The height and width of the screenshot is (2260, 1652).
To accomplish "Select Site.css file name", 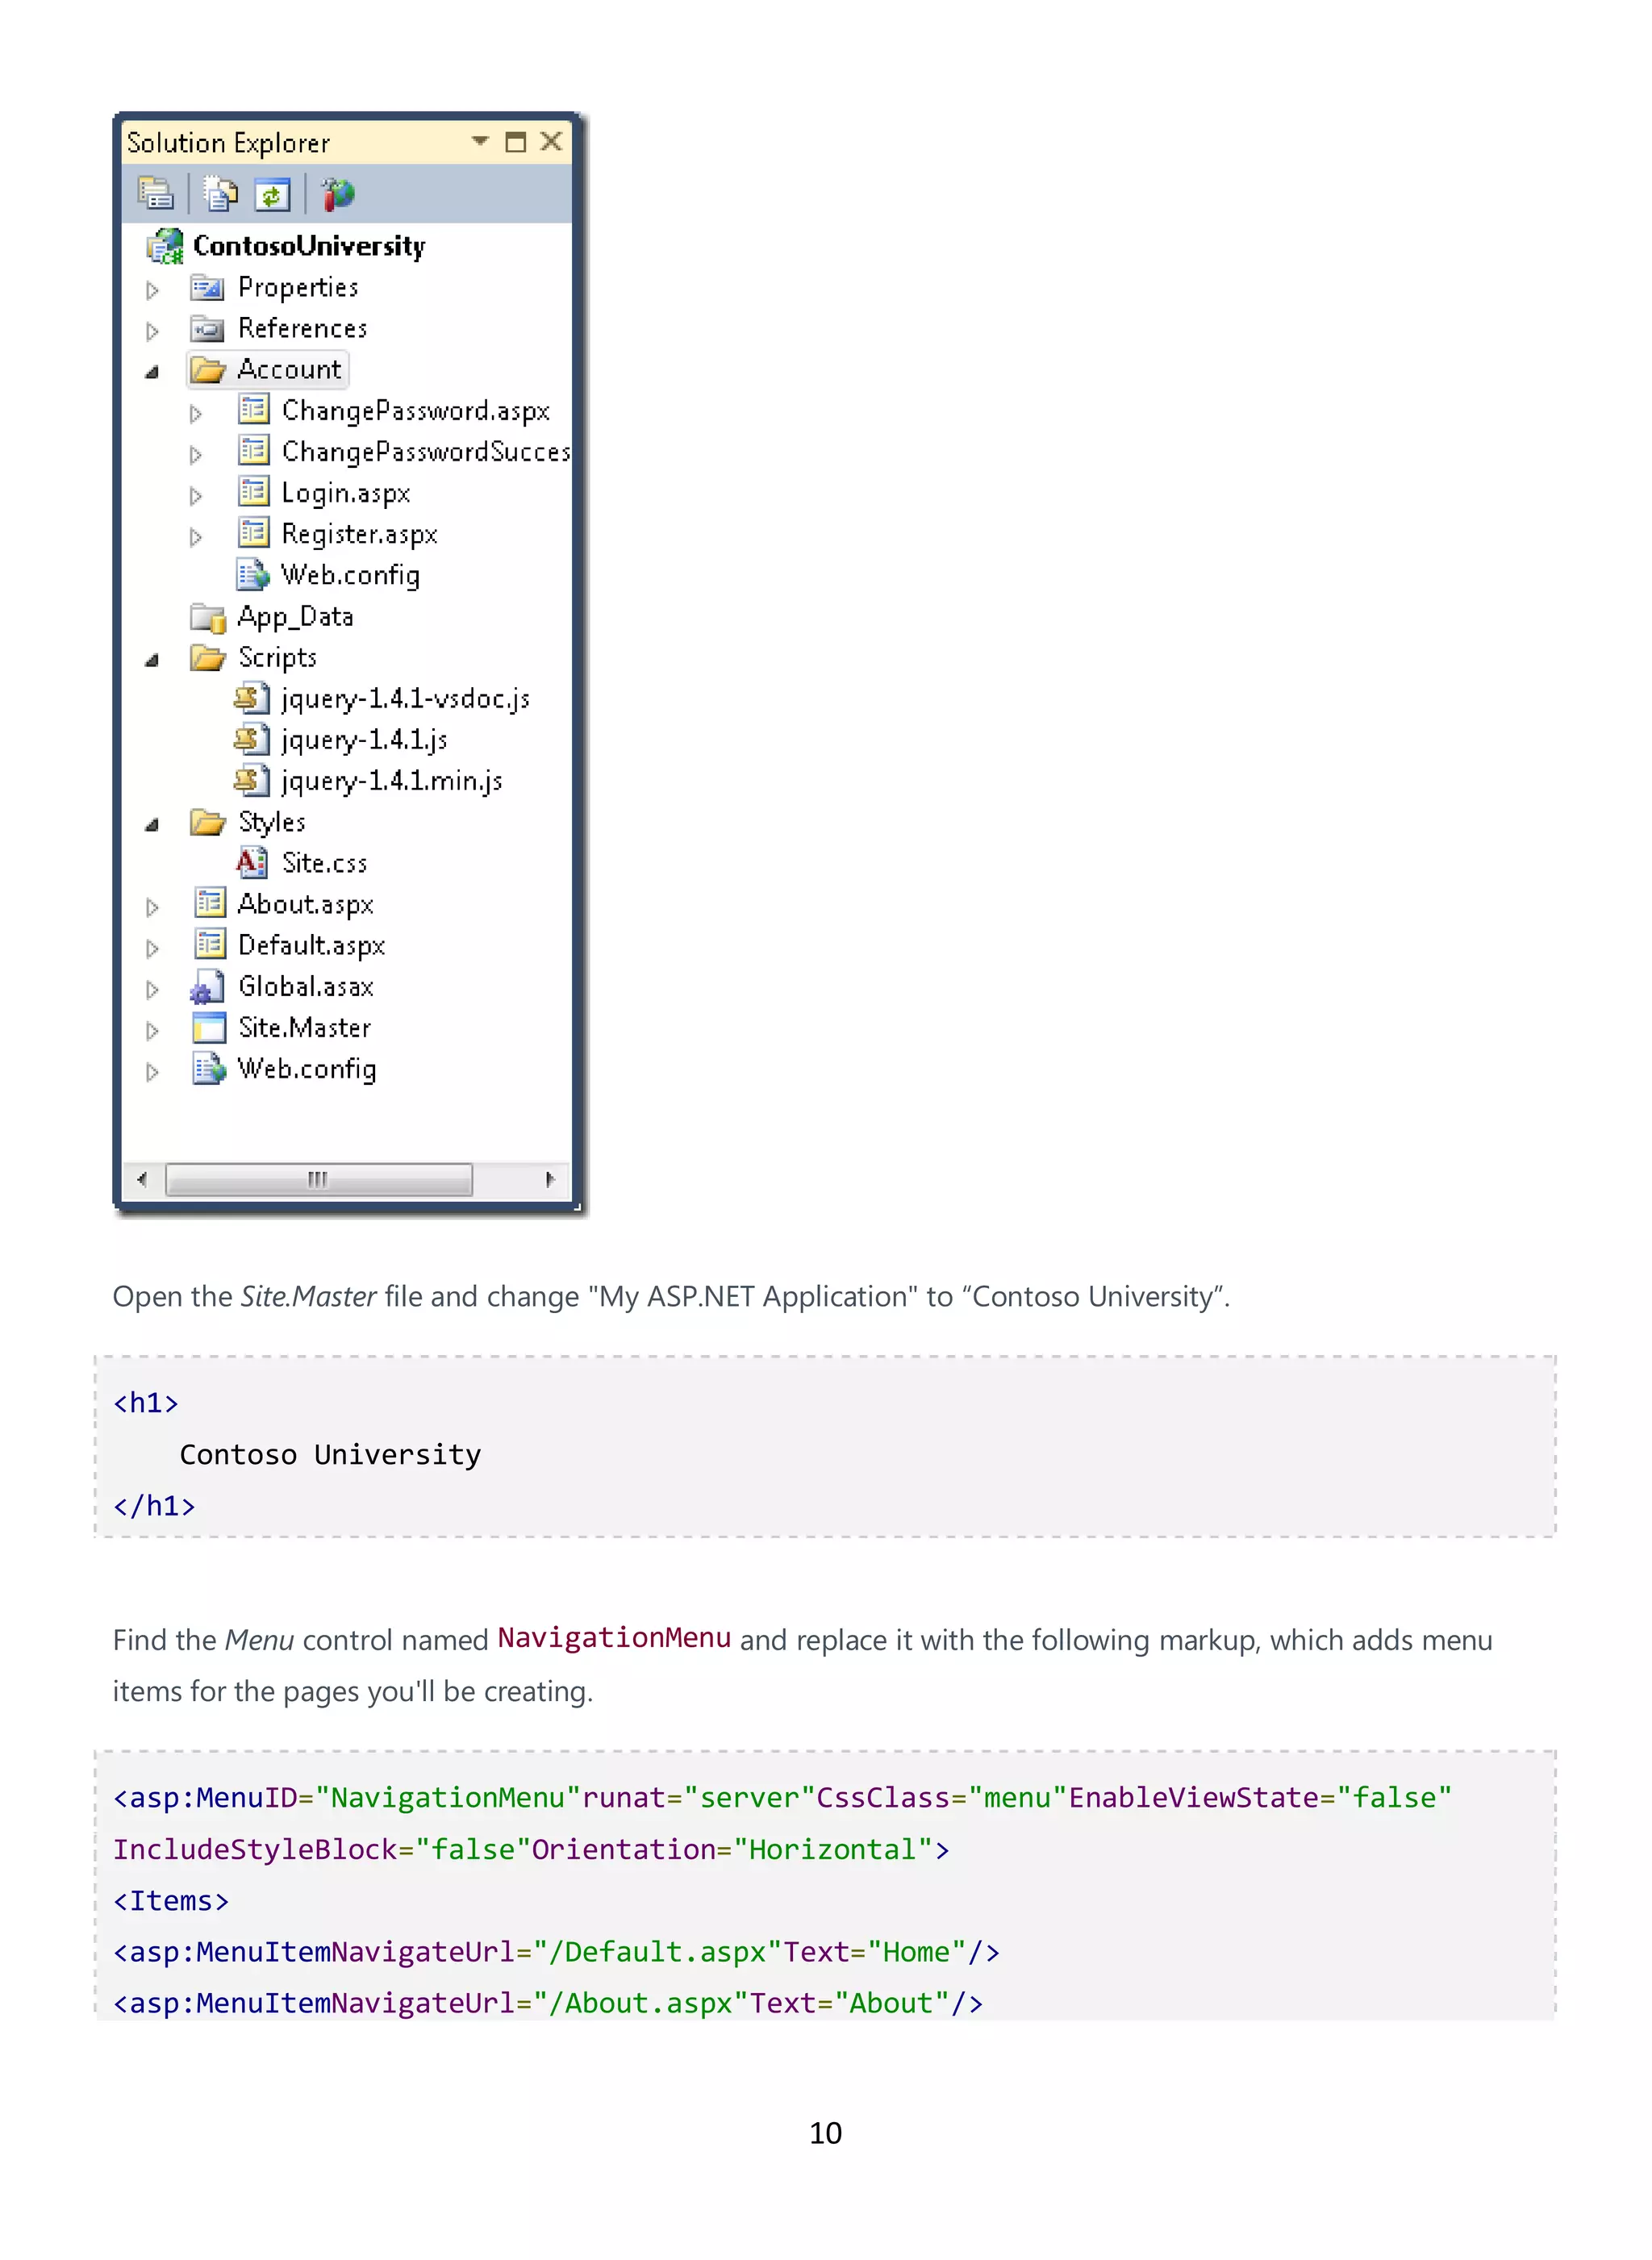I will pos(325,863).
